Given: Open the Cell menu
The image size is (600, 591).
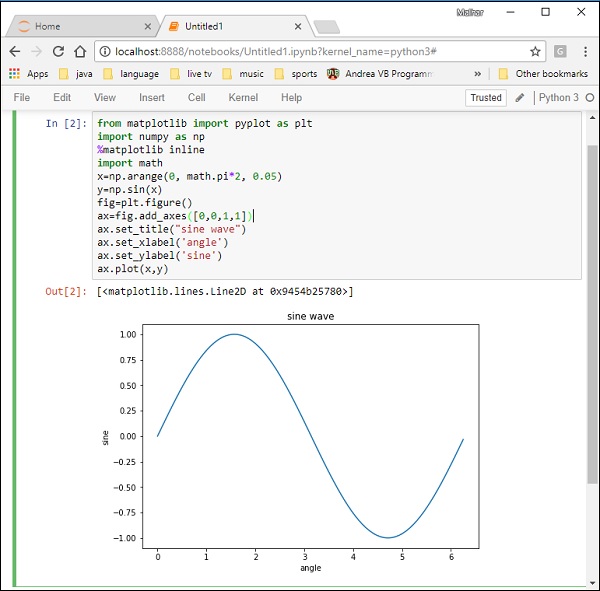Looking at the screenshot, I should point(197,98).
